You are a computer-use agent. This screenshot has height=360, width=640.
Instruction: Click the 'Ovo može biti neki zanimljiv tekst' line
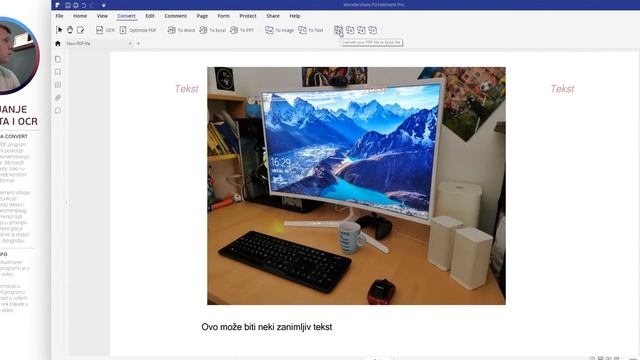tap(267, 327)
